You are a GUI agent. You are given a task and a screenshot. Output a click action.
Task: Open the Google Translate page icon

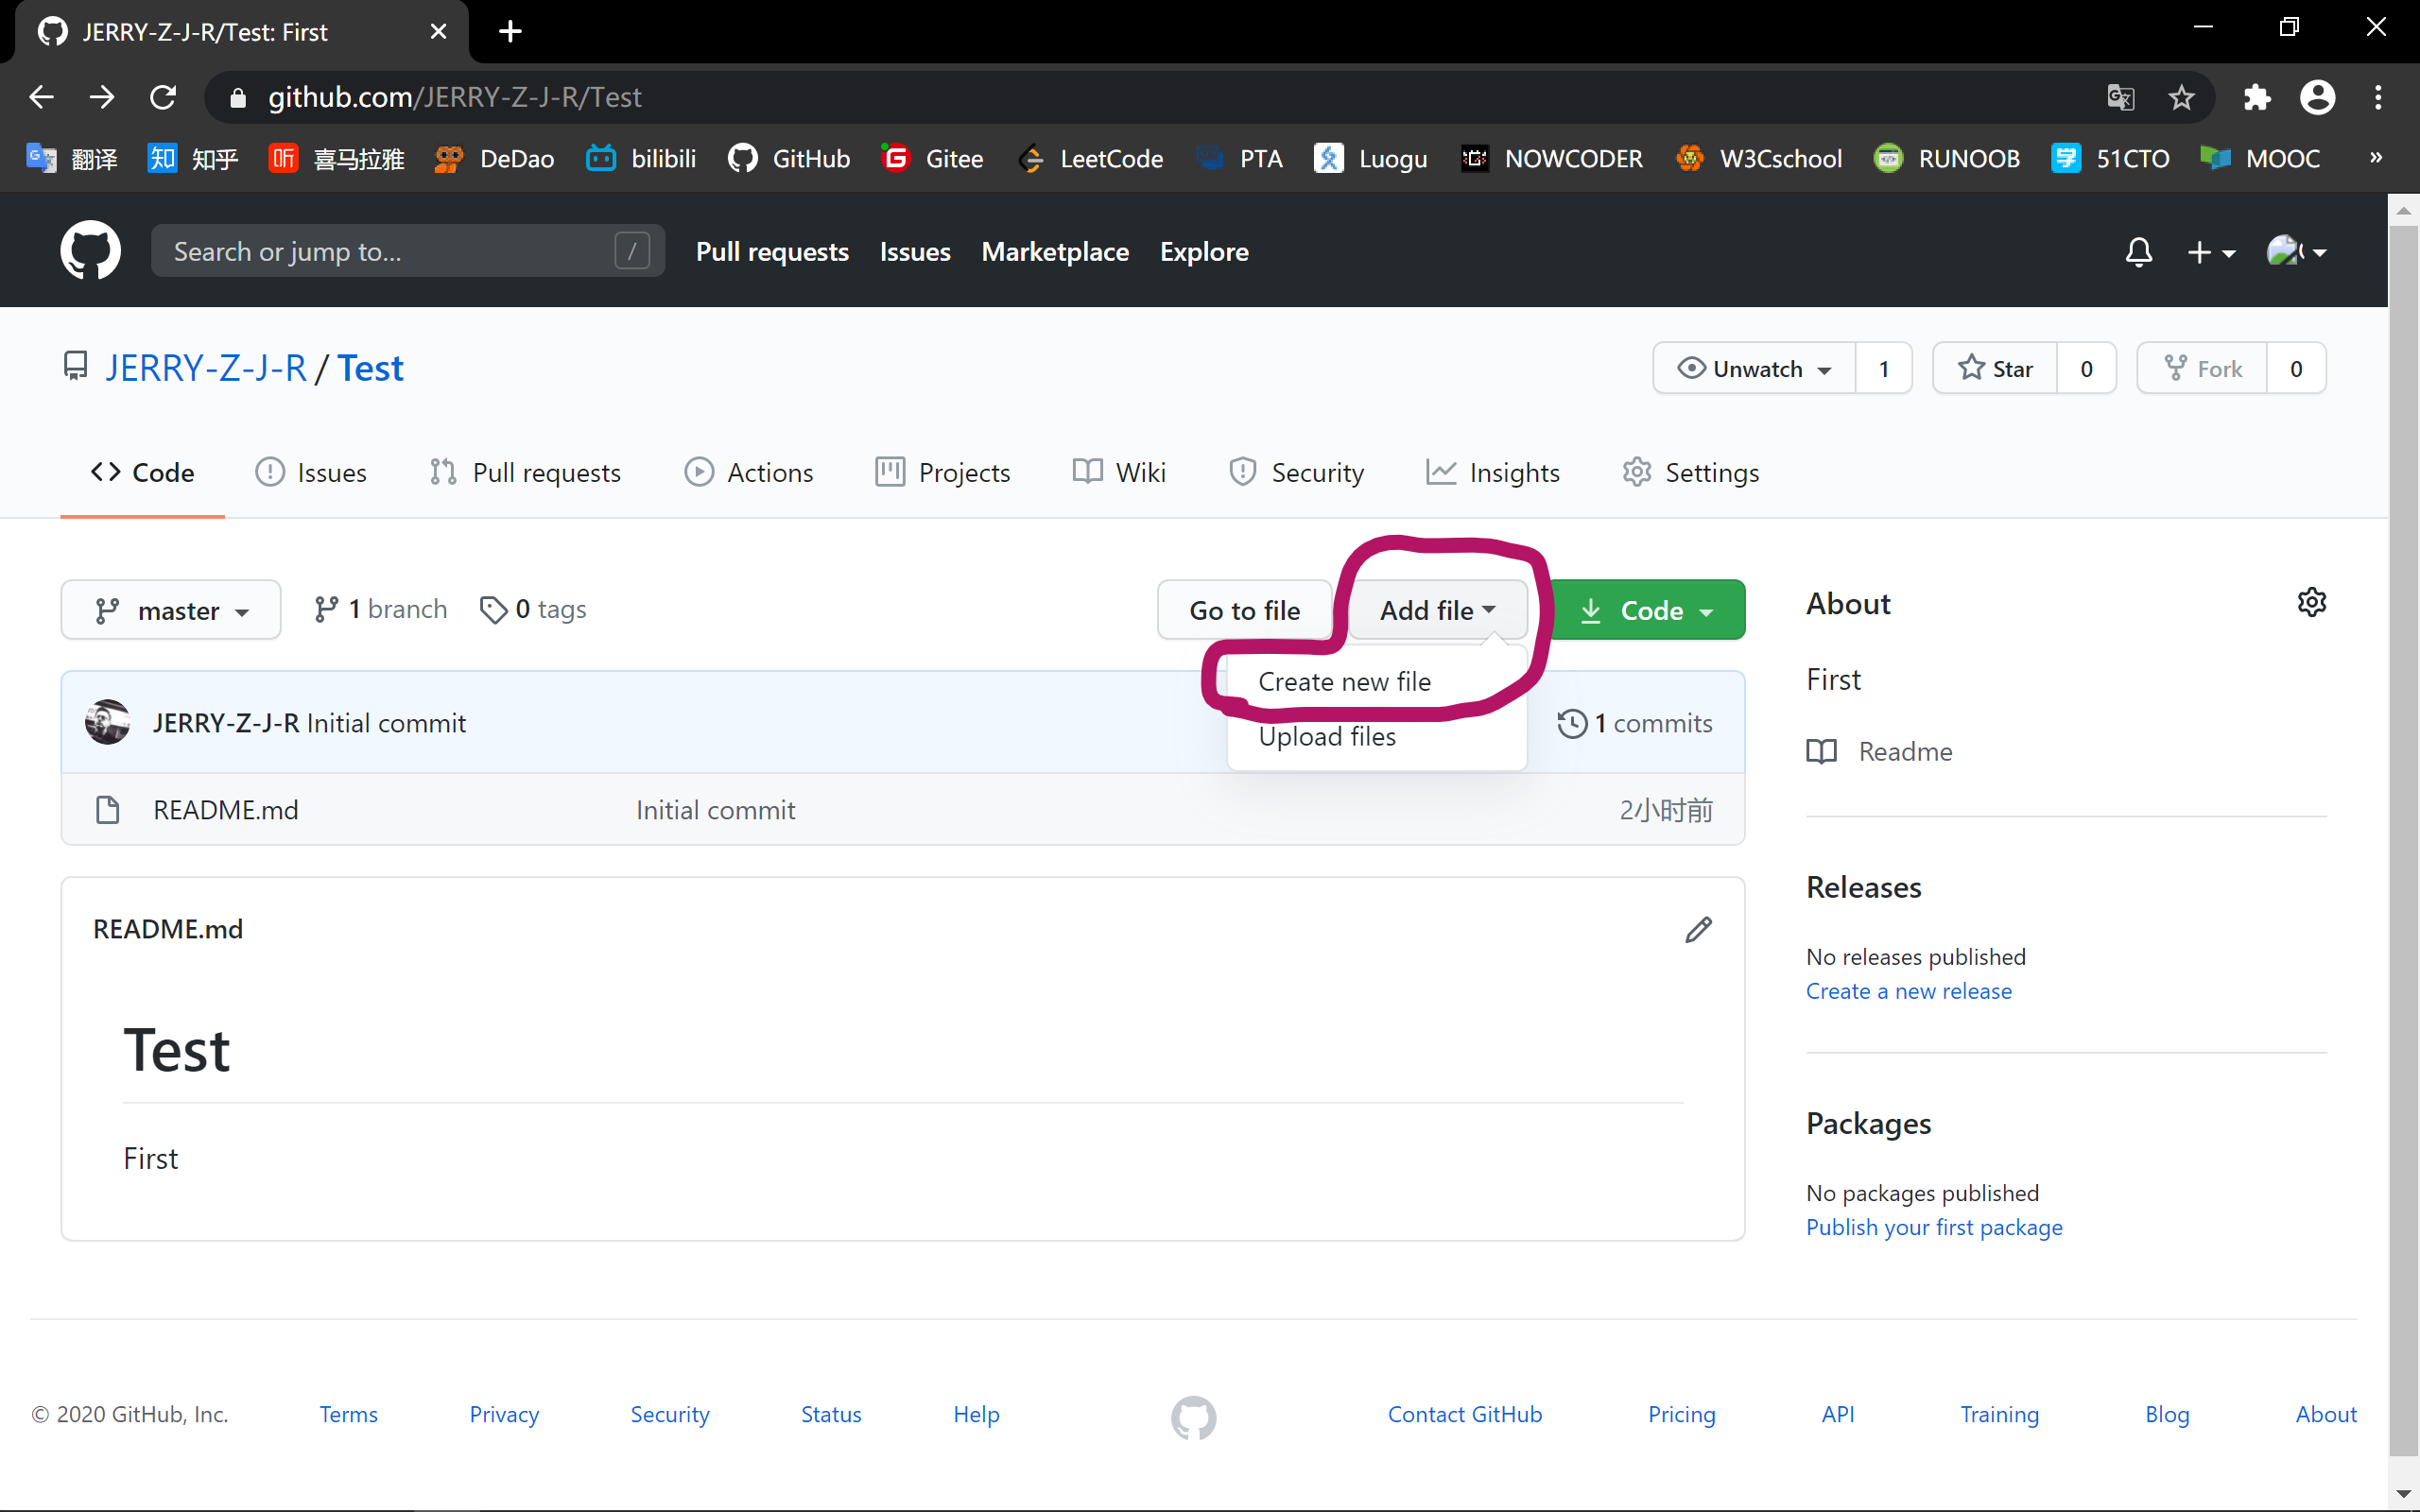tap(2120, 97)
